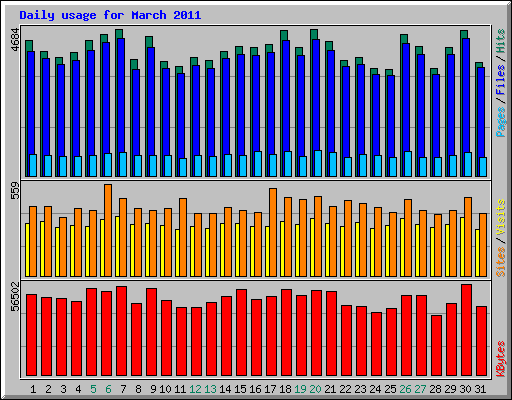Select the red KBytes bar for day 1

point(31,335)
